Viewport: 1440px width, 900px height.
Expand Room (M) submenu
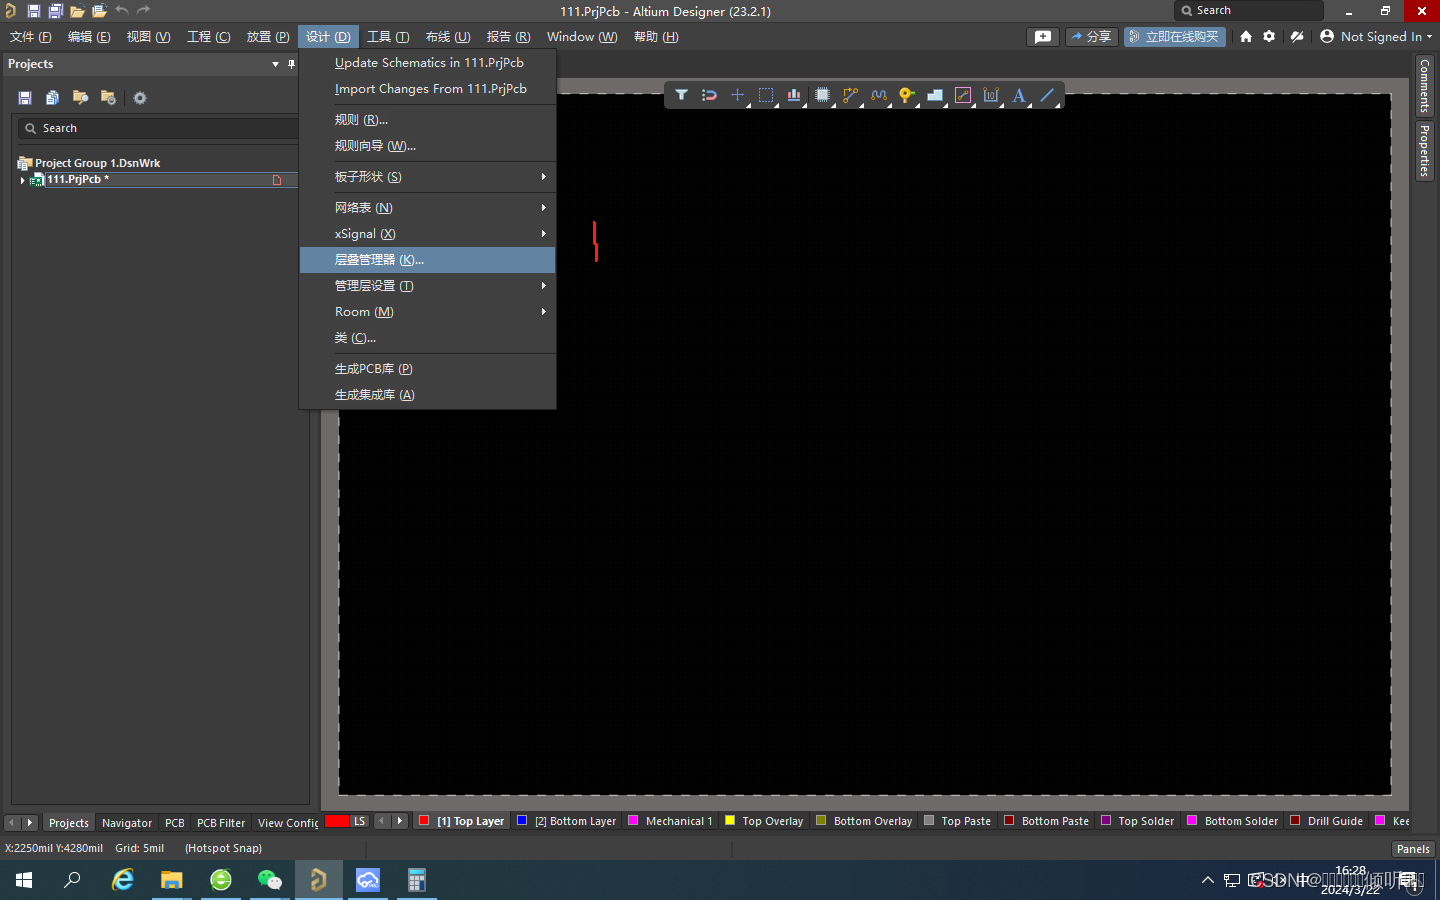click(x=428, y=312)
